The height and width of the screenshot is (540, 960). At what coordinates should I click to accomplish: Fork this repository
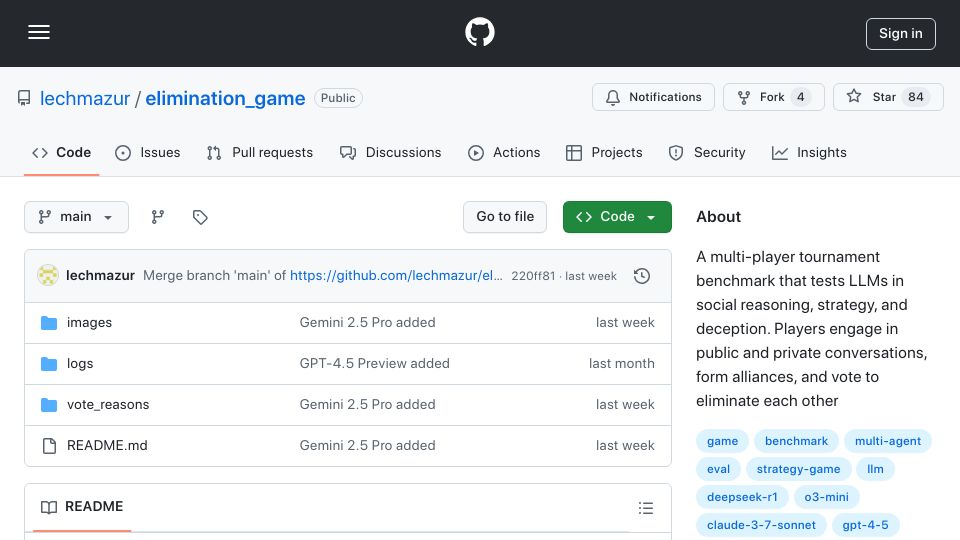(773, 97)
